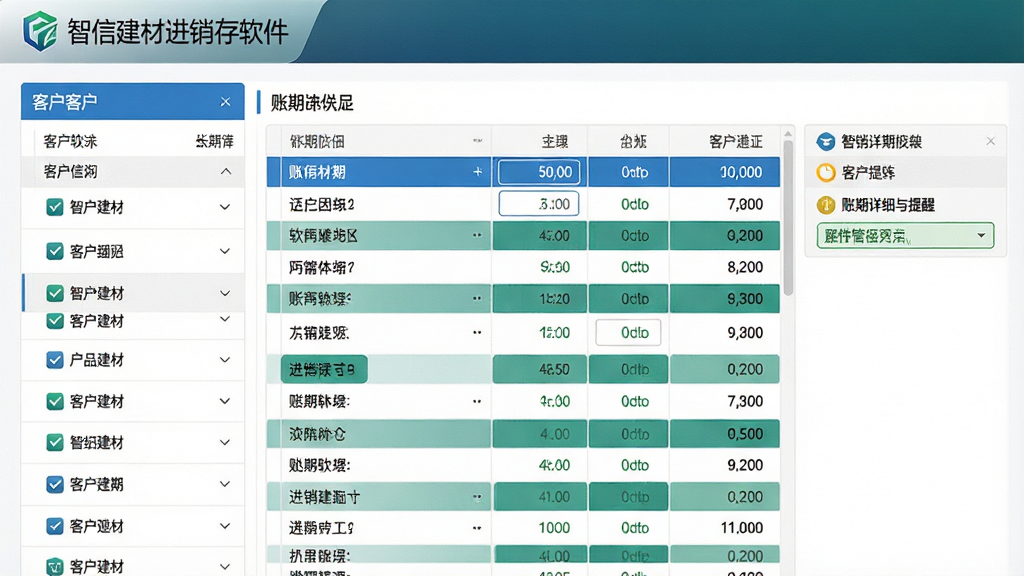Viewport: 1024px width, 576px height.
Task: Click the yellow alert icon beside 账期详细与提醒
Action: tap(826, 205)
